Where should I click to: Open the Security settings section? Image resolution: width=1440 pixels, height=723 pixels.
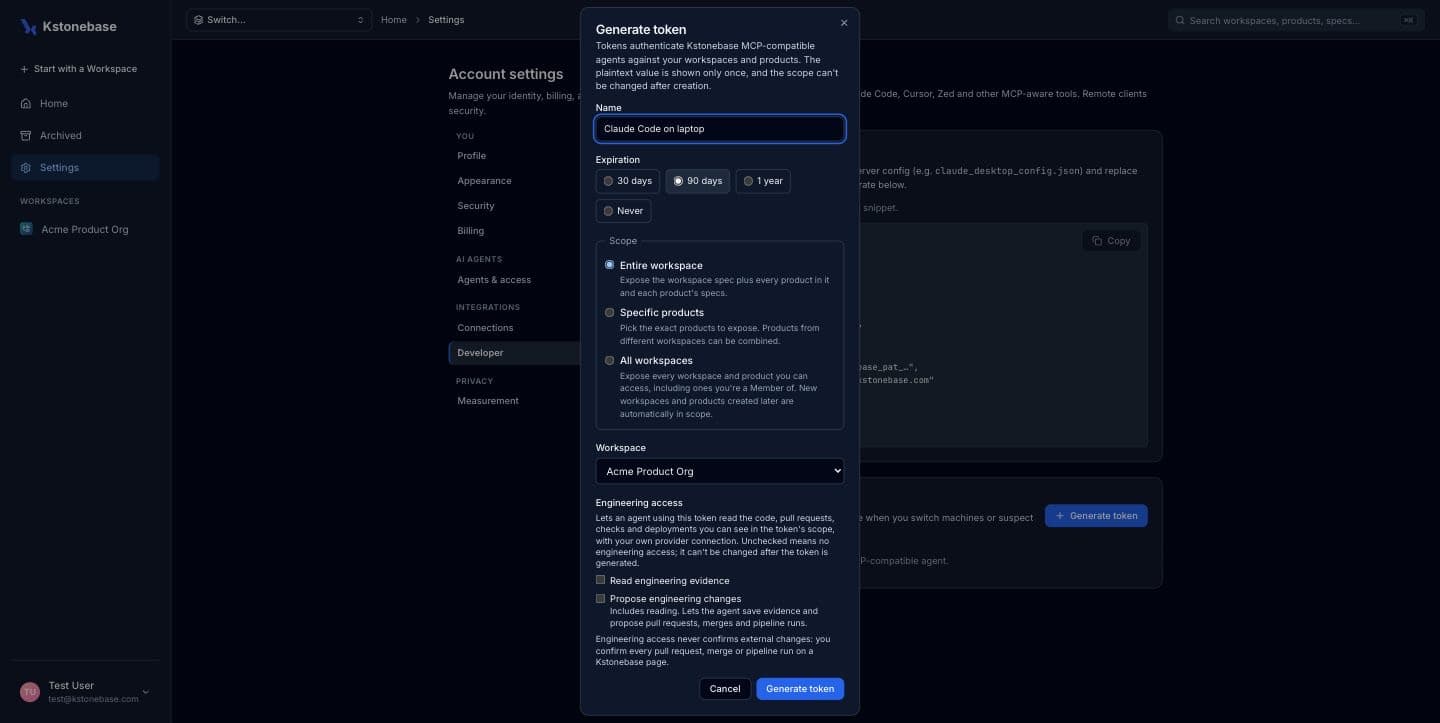pyautogui.click(x=476, y=206)
